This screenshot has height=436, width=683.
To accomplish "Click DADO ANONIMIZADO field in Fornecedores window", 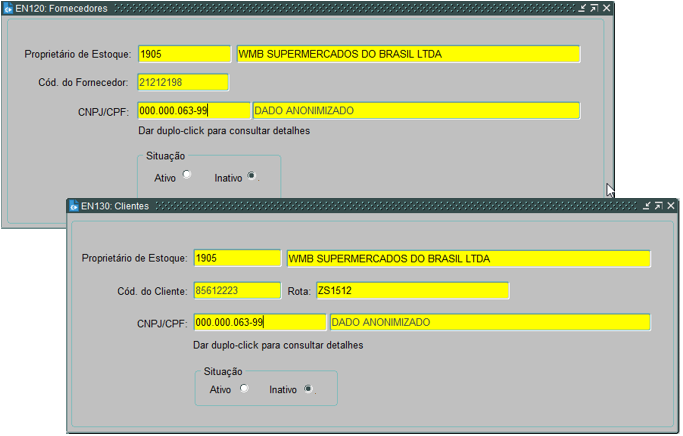I will (x=416, y=111).
